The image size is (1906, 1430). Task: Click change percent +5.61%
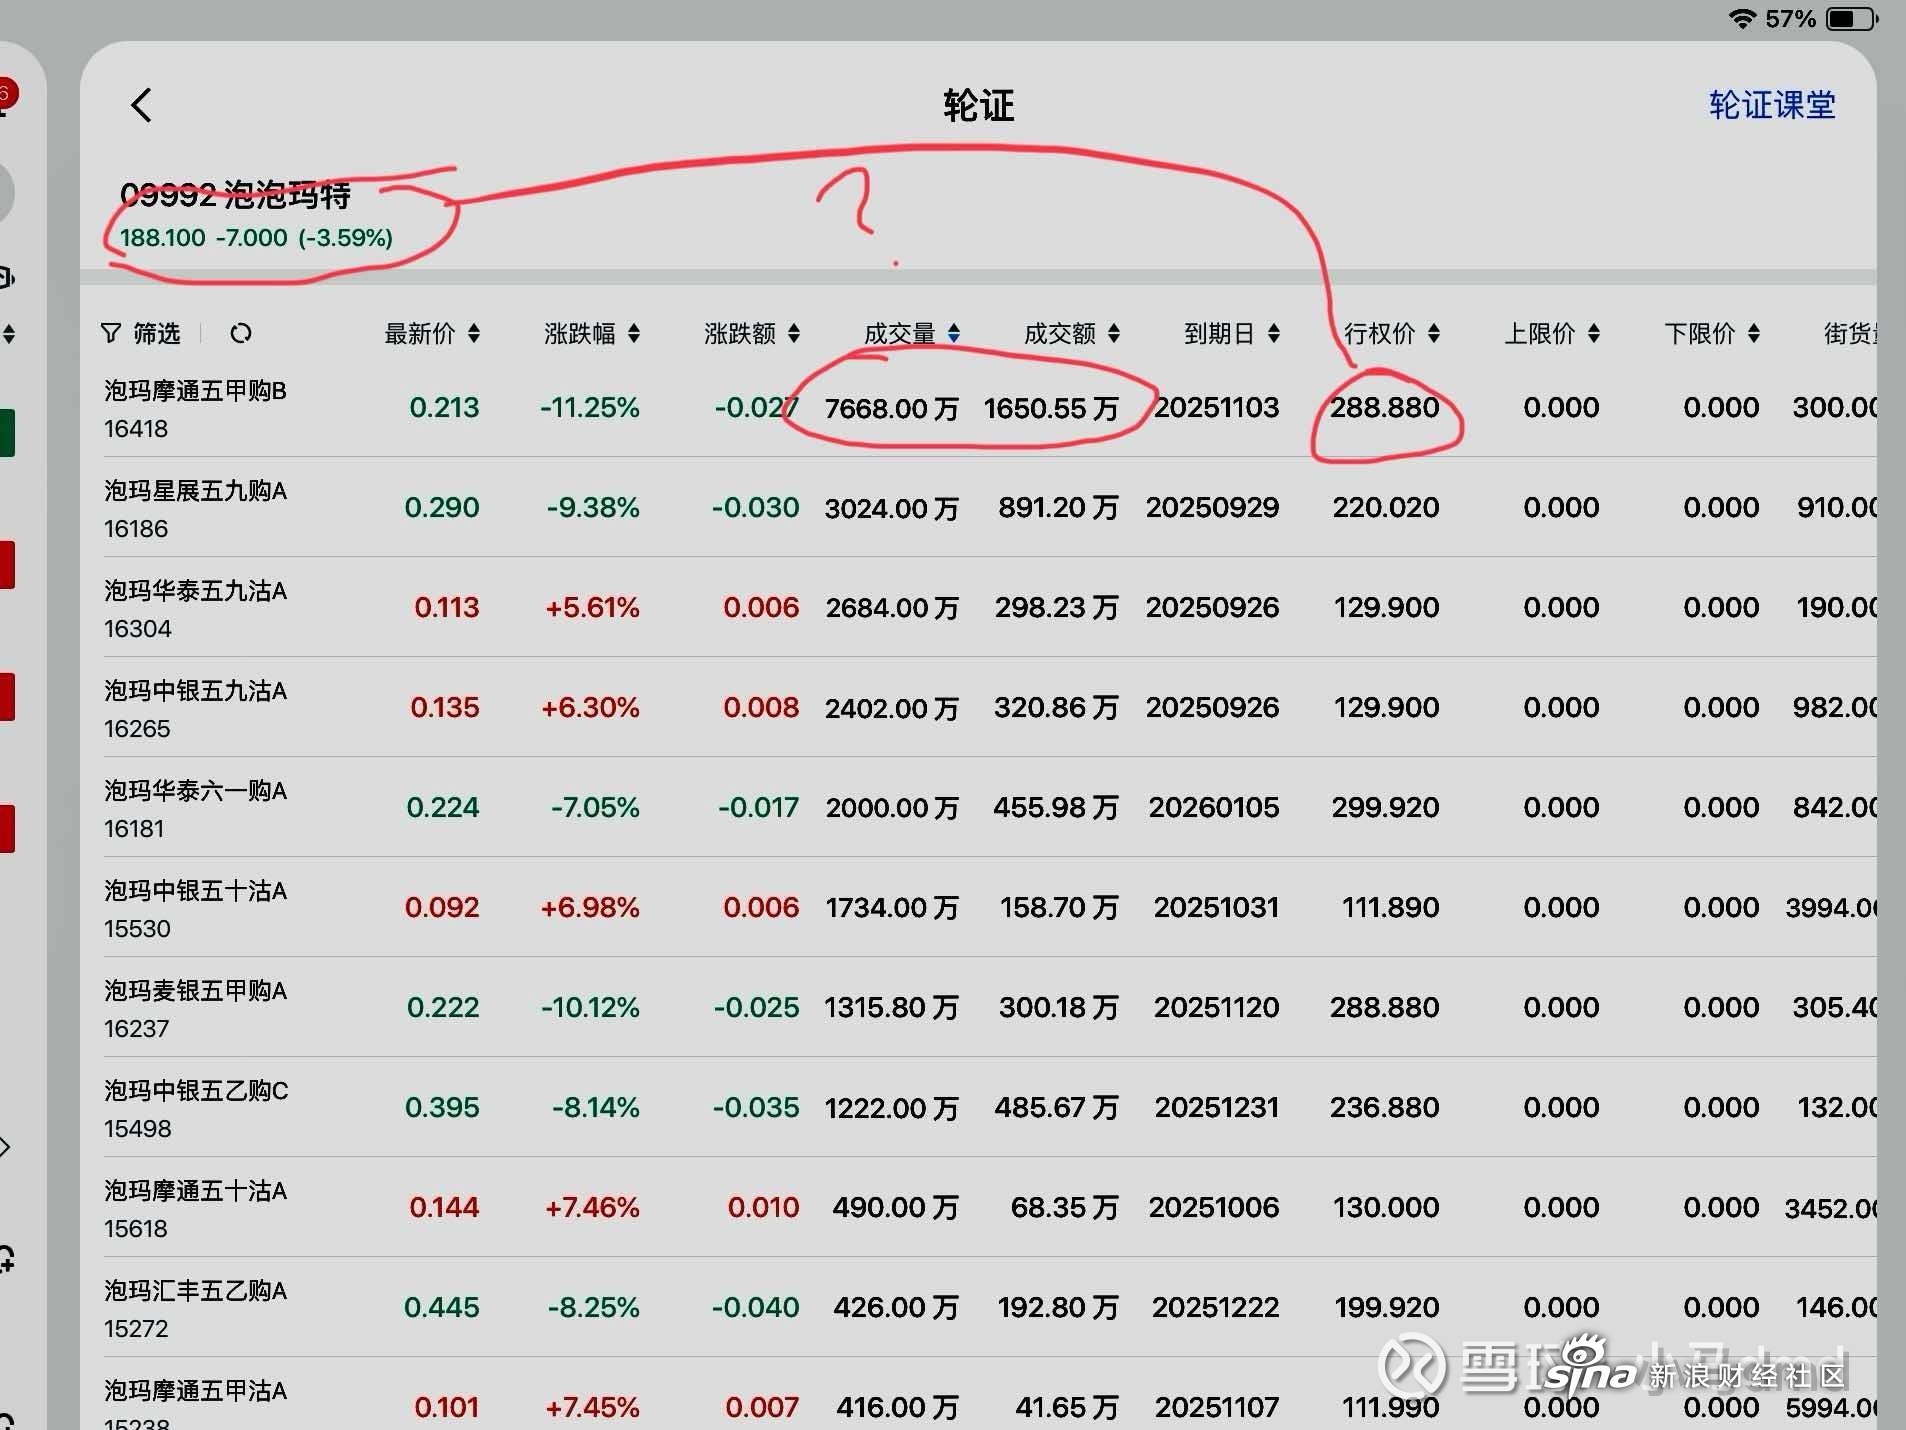point(592,608)
